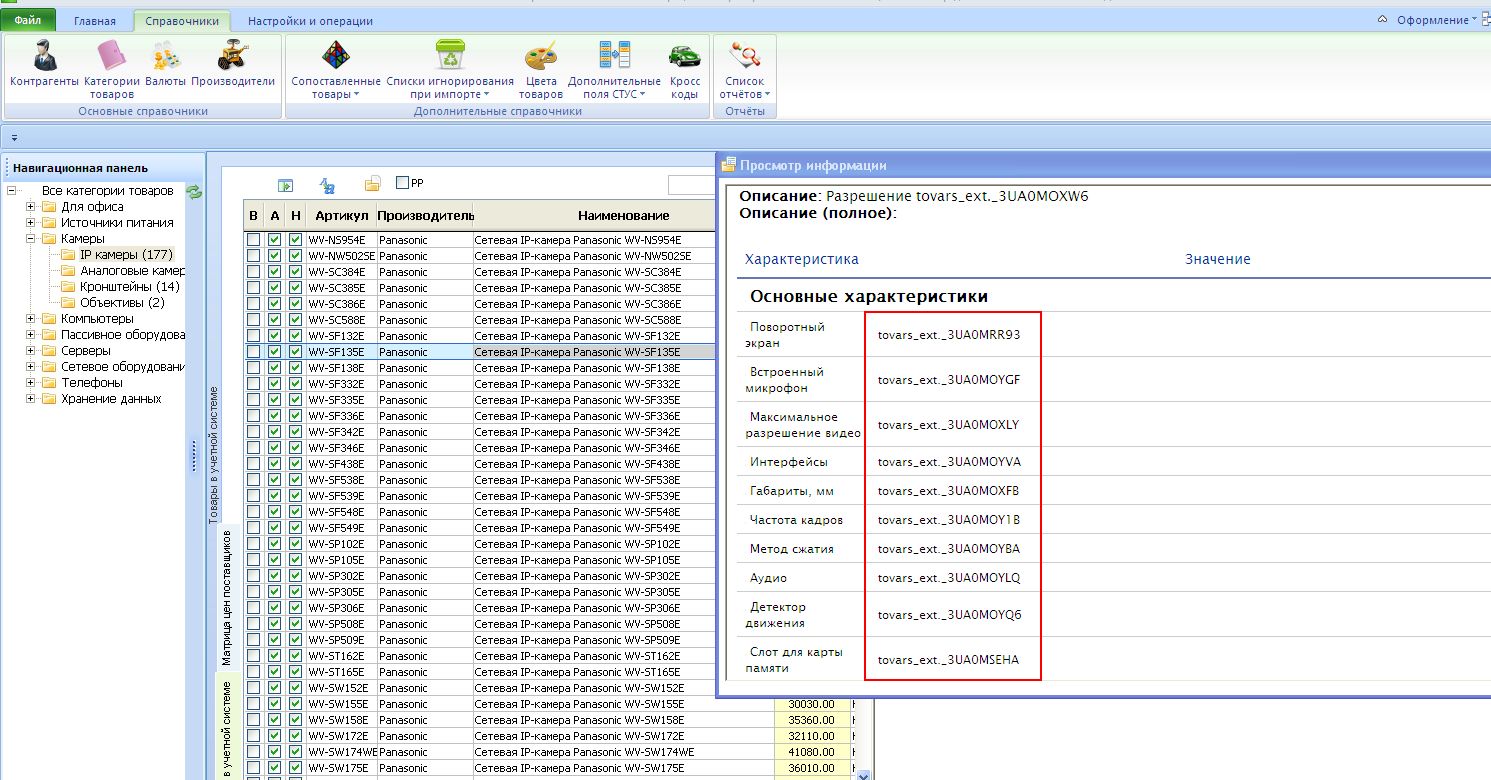Click the search field above the grid

click(x=692, y=184)
